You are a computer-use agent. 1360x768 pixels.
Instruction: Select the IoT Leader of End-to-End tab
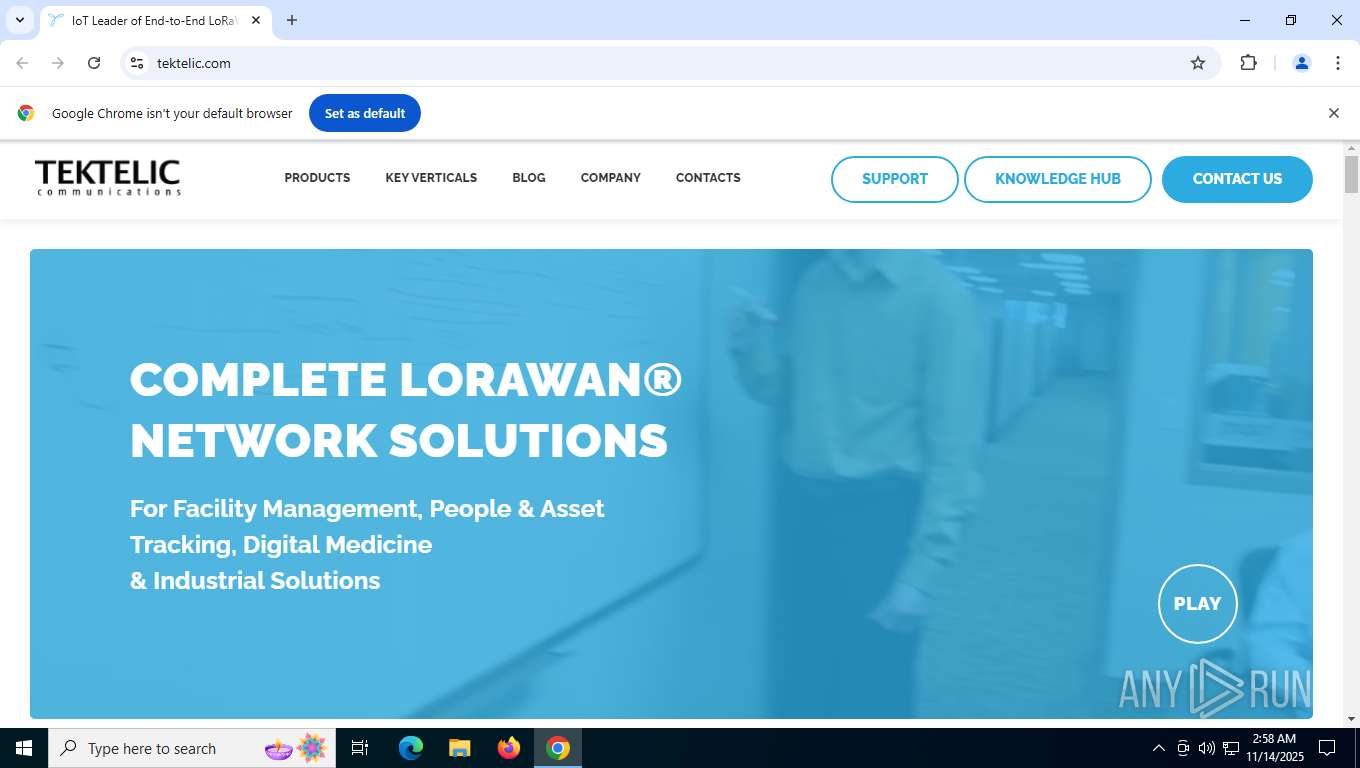(x=155, y=21)
